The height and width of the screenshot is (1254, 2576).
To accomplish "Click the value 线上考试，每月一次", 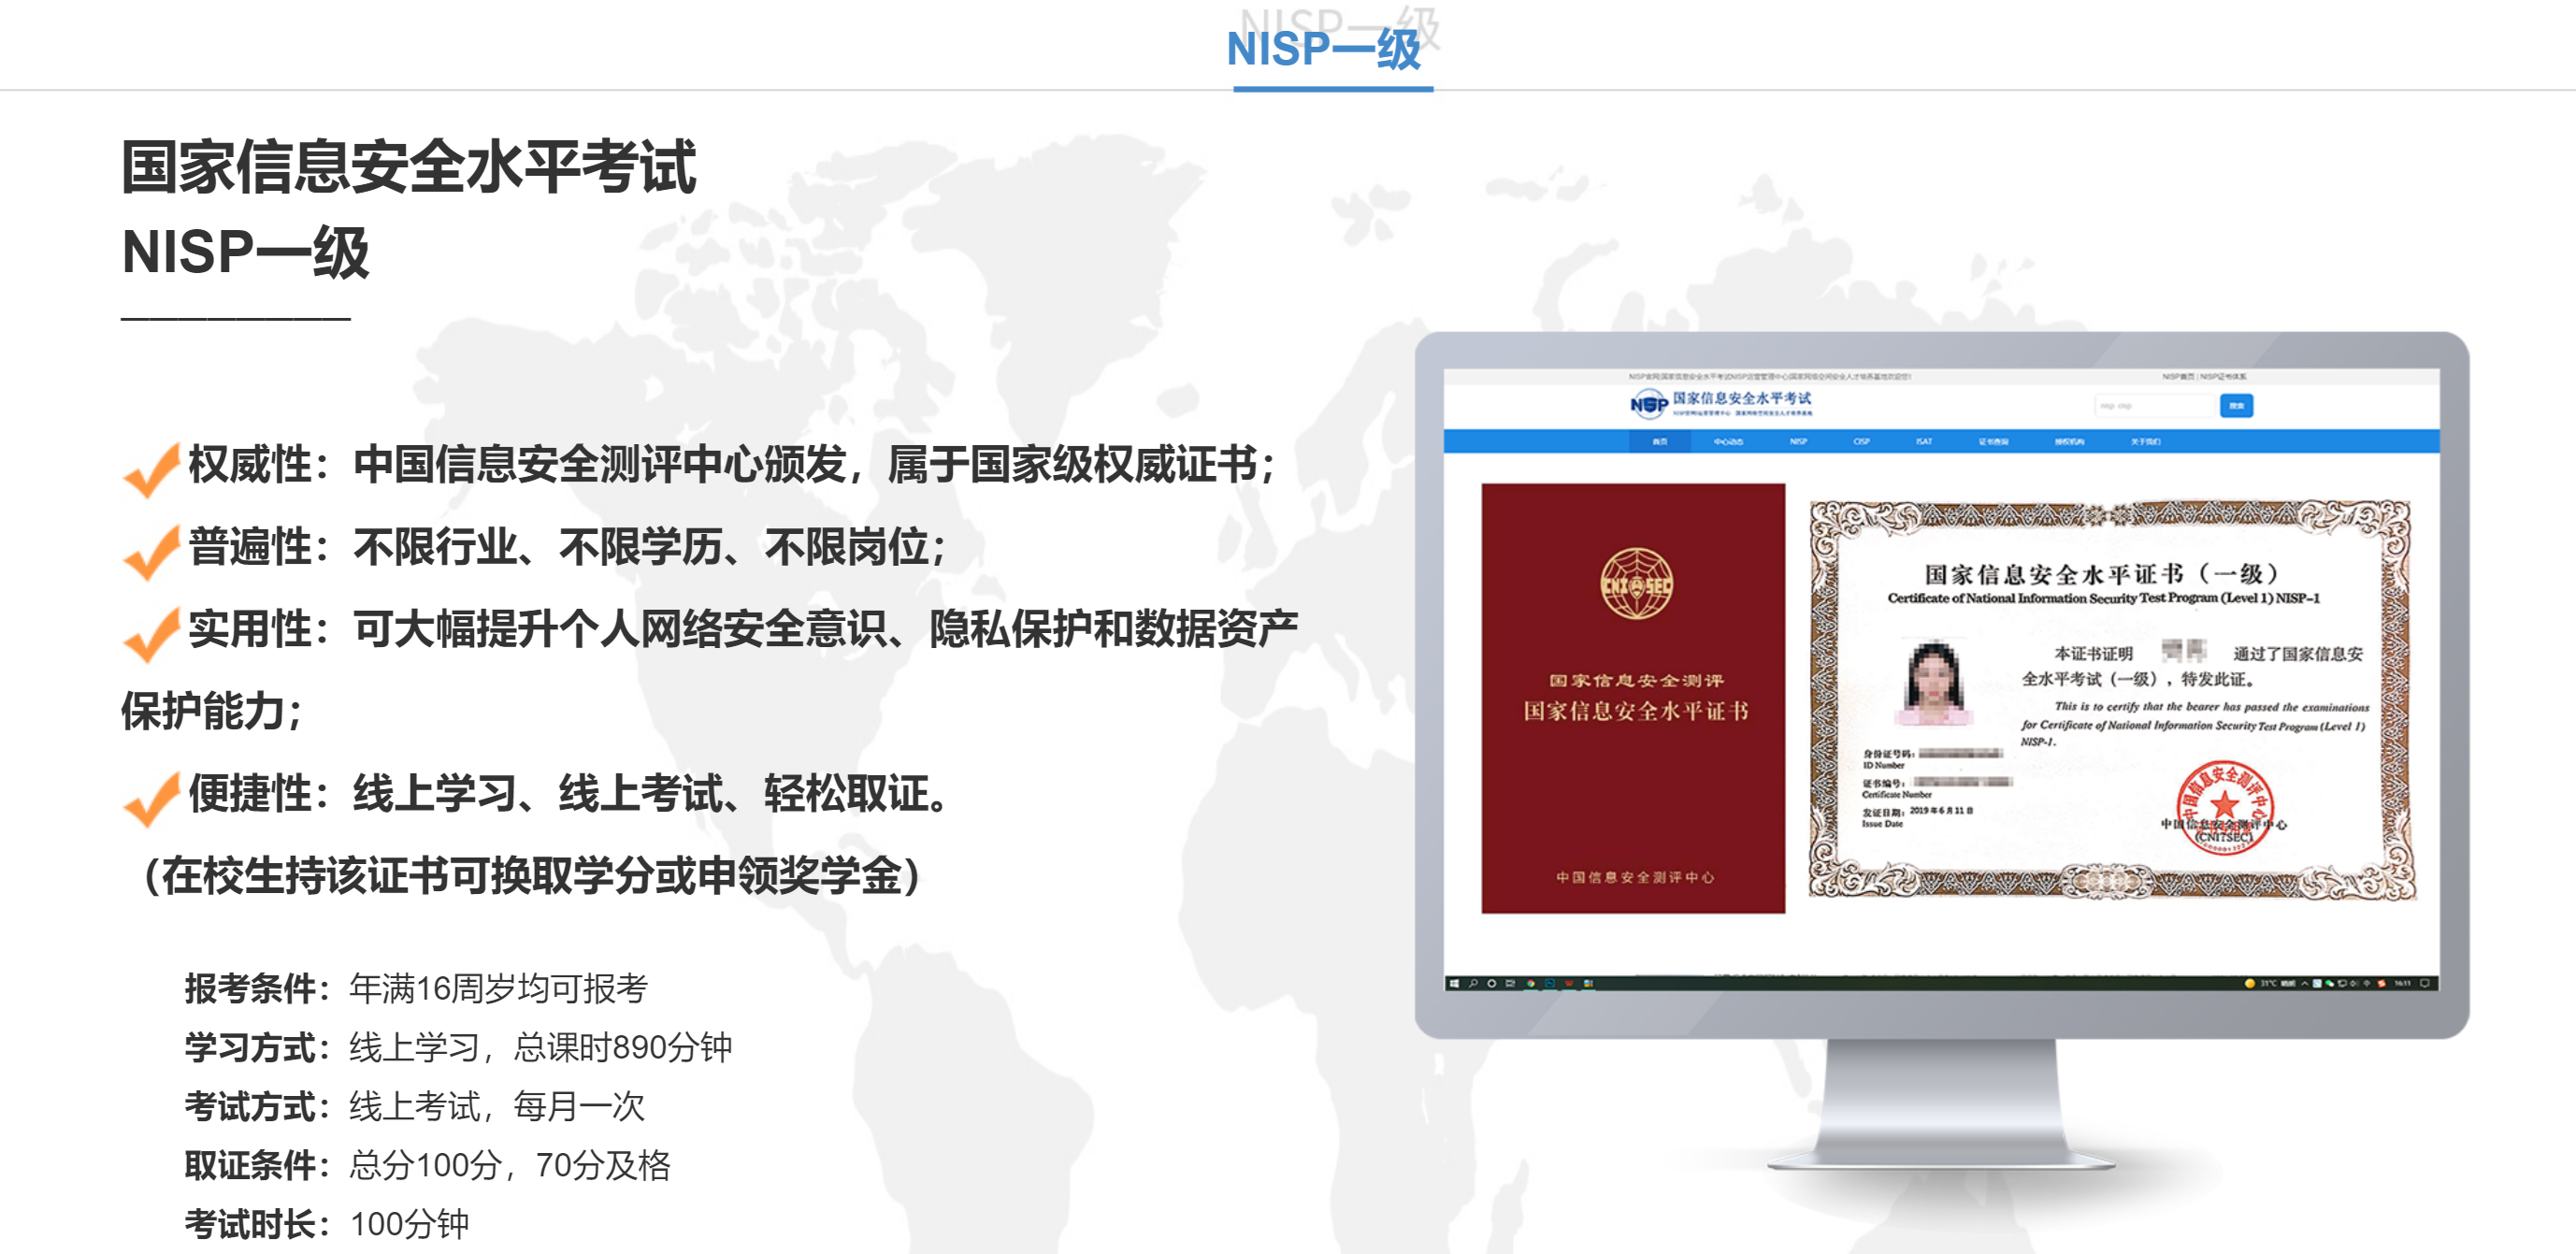I will pos(497,1107).
